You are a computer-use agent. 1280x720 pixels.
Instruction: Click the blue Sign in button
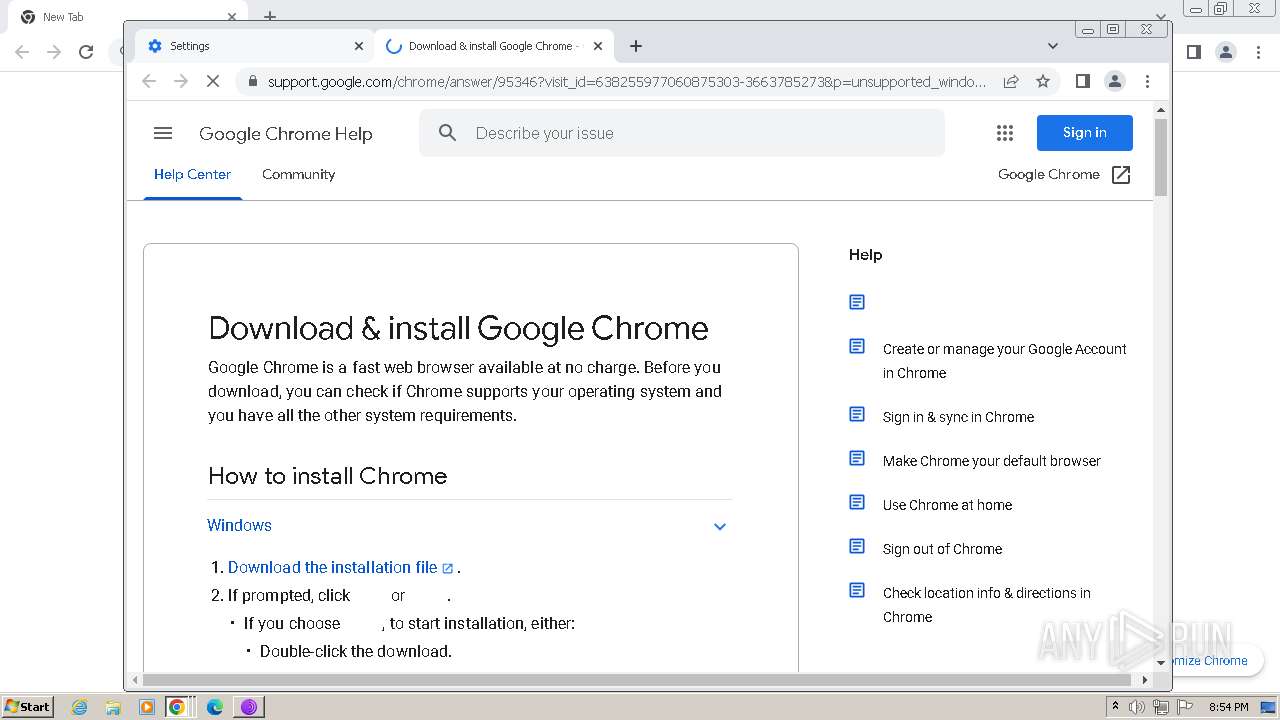[x=1084, y=133]
